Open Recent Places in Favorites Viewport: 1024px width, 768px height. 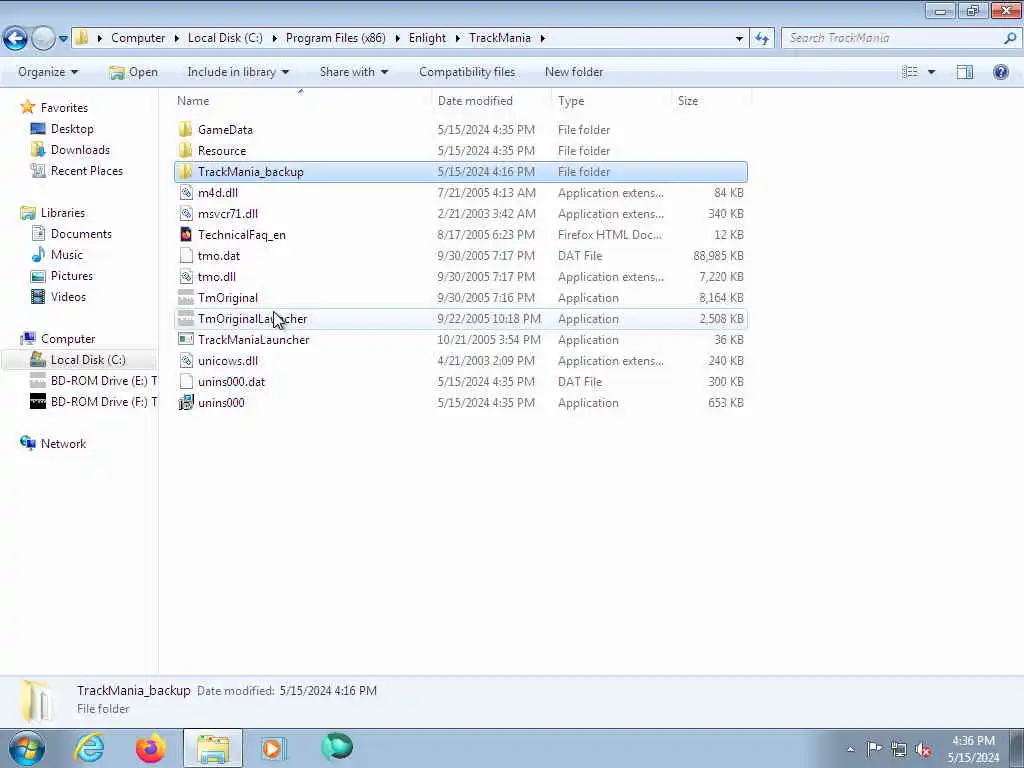click(x=86, y=170)
